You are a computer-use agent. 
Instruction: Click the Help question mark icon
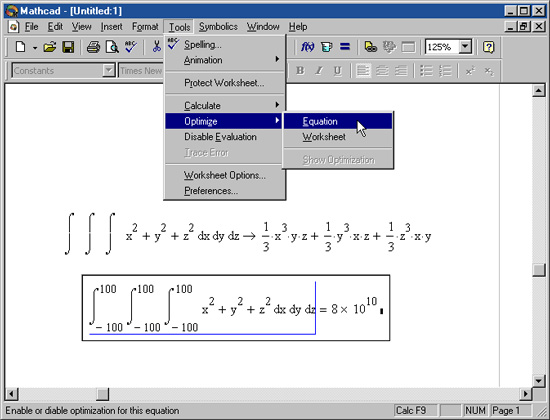point(489,47)
